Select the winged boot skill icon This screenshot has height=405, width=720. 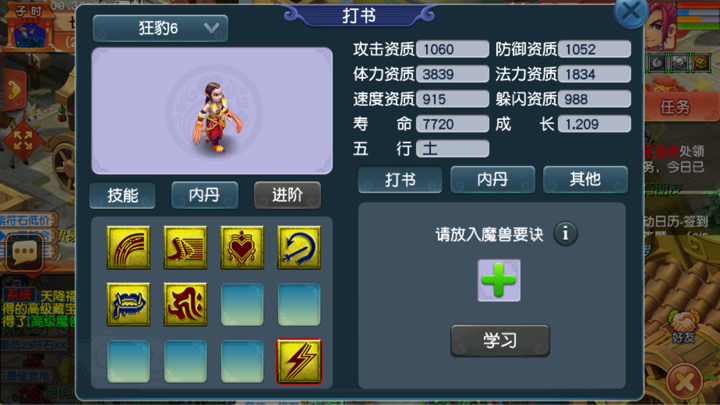(185, 248)
